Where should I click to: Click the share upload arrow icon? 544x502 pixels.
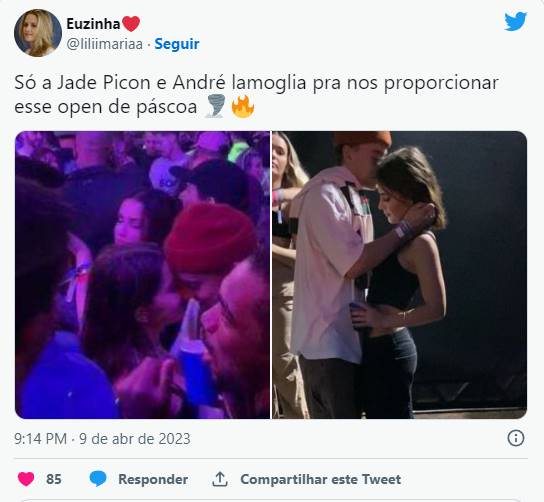coord(219,479)
